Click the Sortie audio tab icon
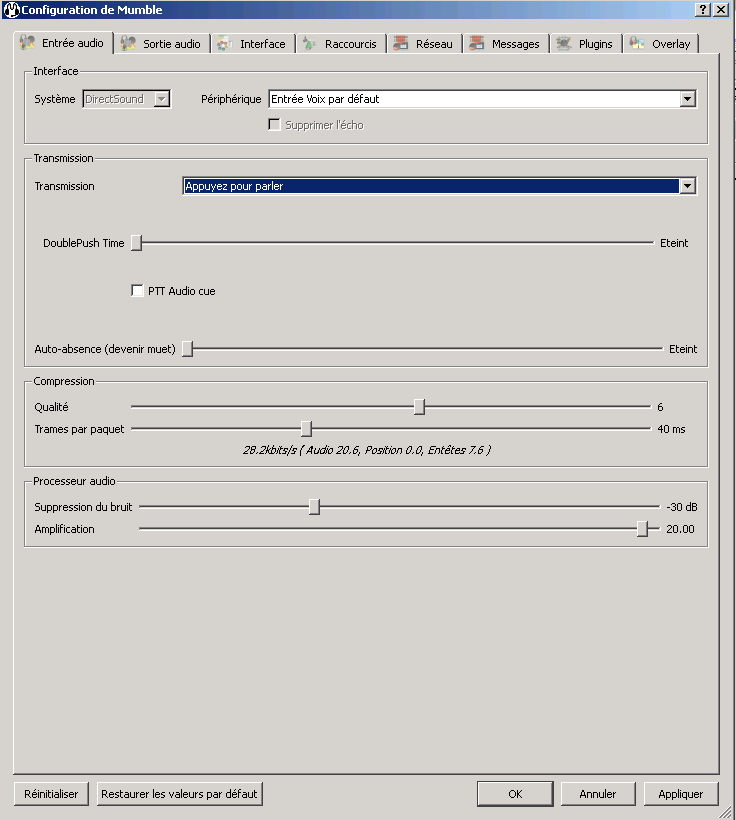Viewport: 736px width, 820px height. (128, 43)
